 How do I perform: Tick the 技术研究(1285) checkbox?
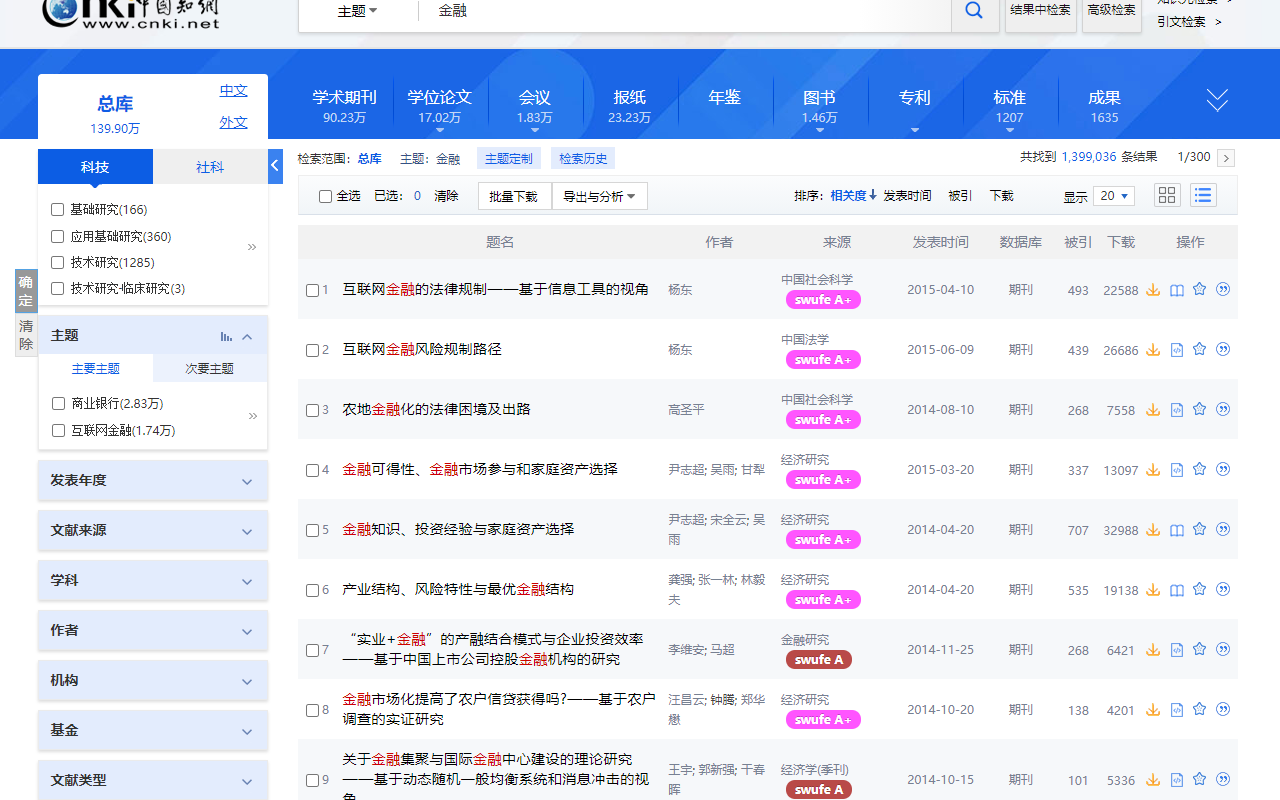pos(58,263)
